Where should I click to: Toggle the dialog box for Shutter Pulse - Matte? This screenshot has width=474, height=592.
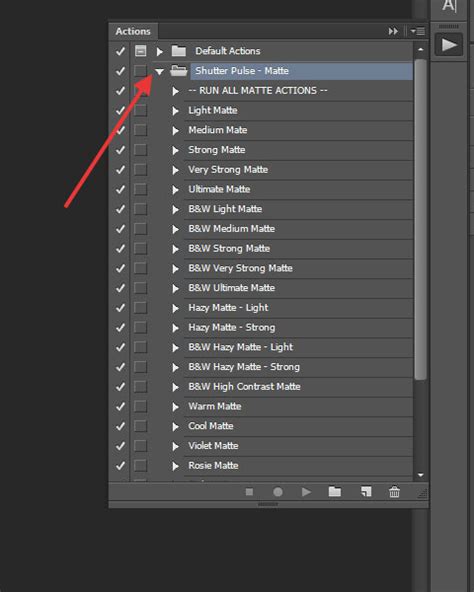click(x=141, y=71)
